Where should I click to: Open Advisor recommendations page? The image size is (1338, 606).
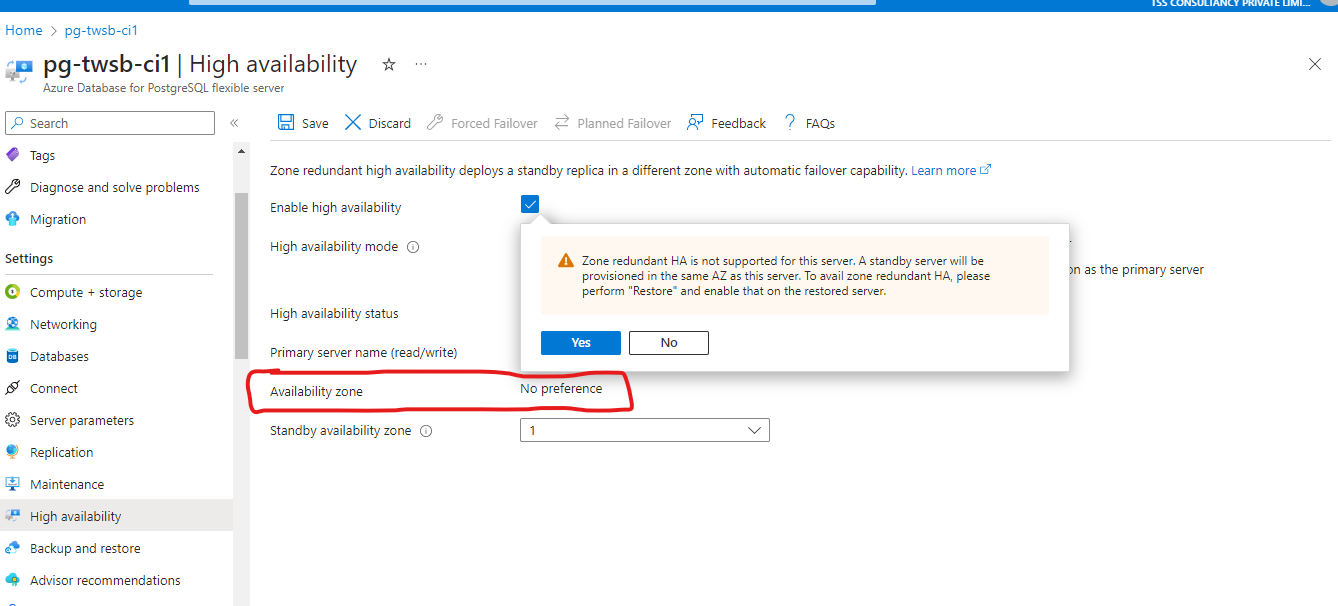click(105, 580)
